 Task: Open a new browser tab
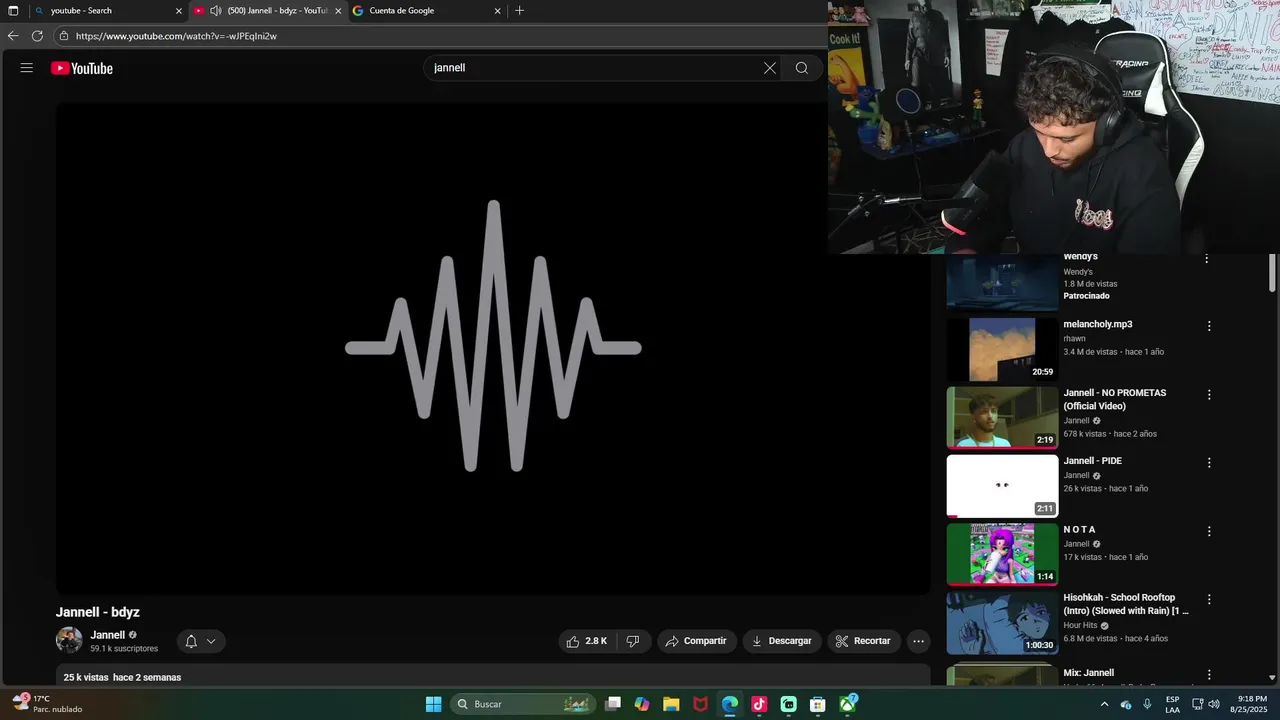click(x=519, y=11)
